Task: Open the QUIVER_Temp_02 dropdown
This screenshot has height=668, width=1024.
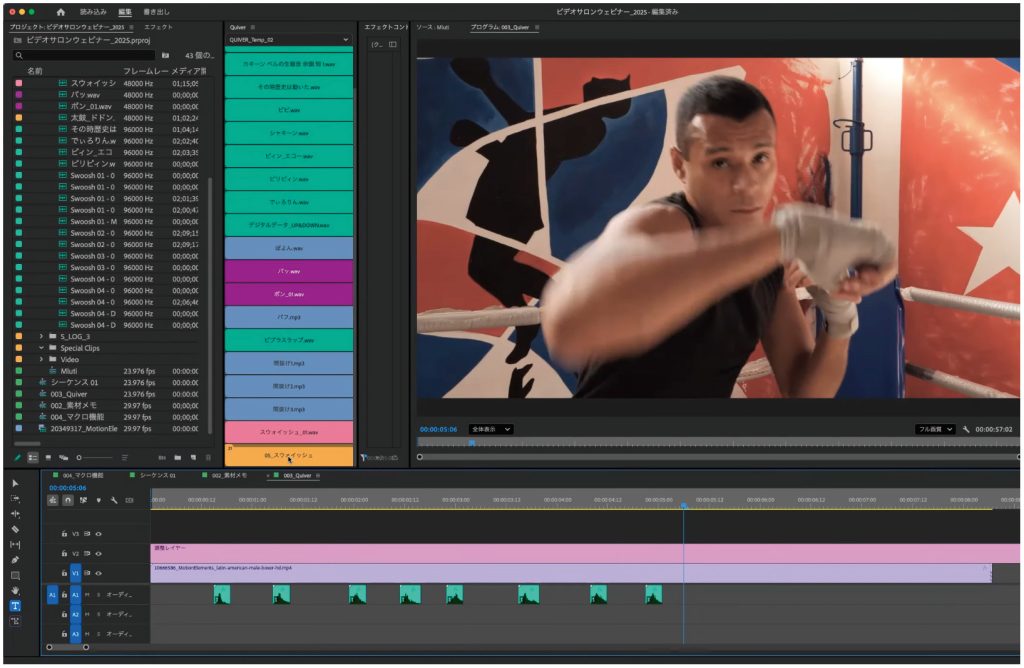Action: coord(288,40)
